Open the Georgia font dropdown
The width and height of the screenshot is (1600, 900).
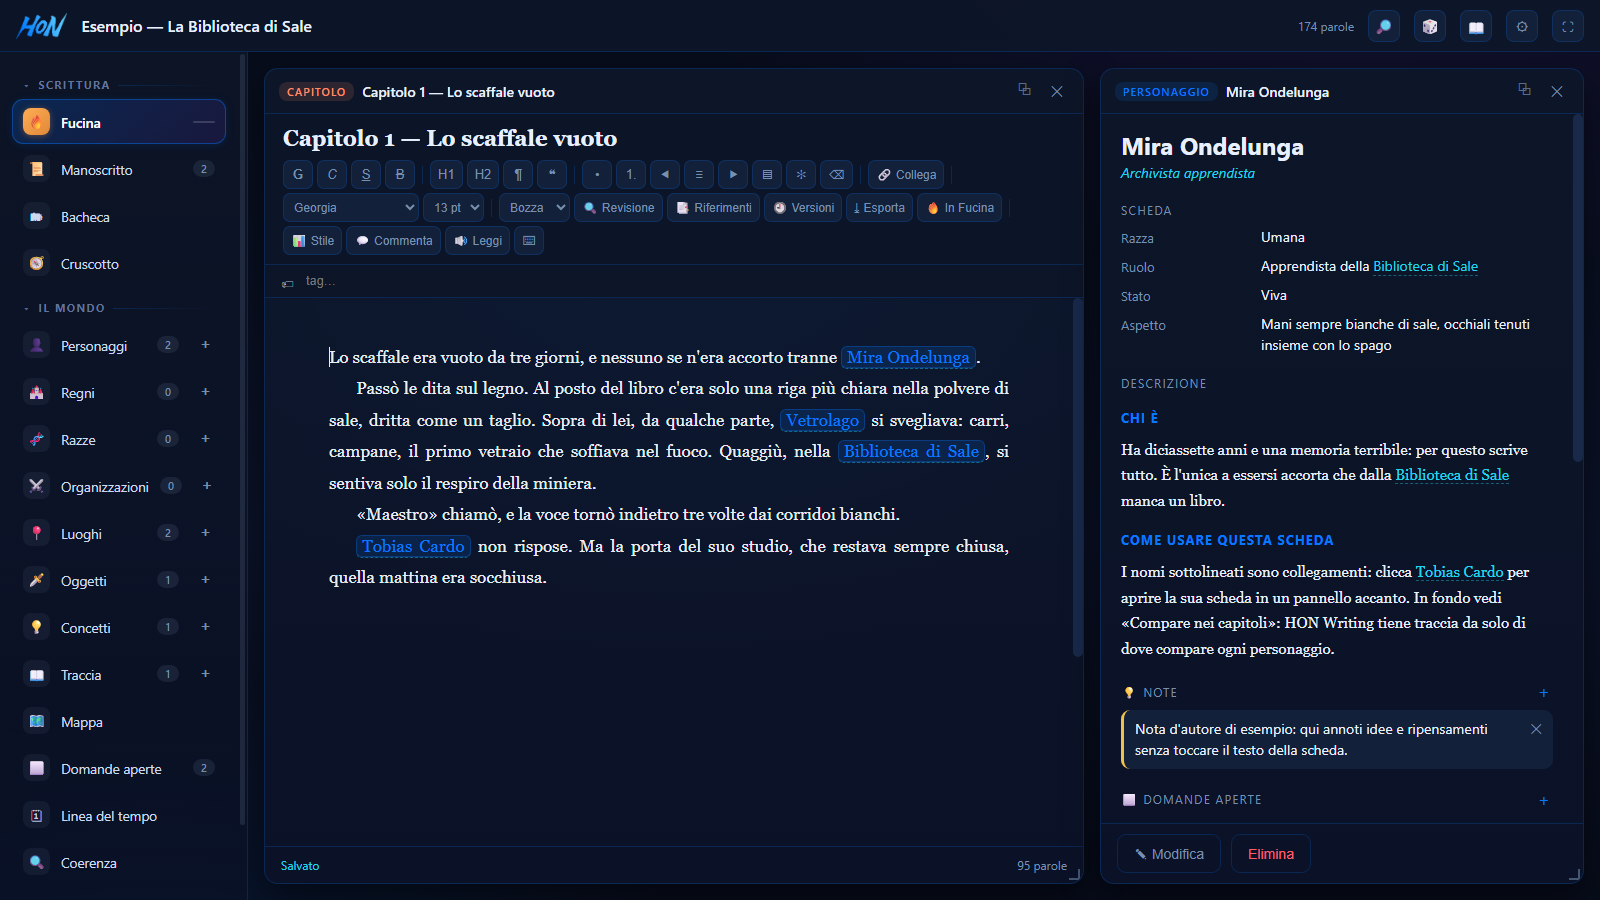pyautogui.click(x=351, y=208)
